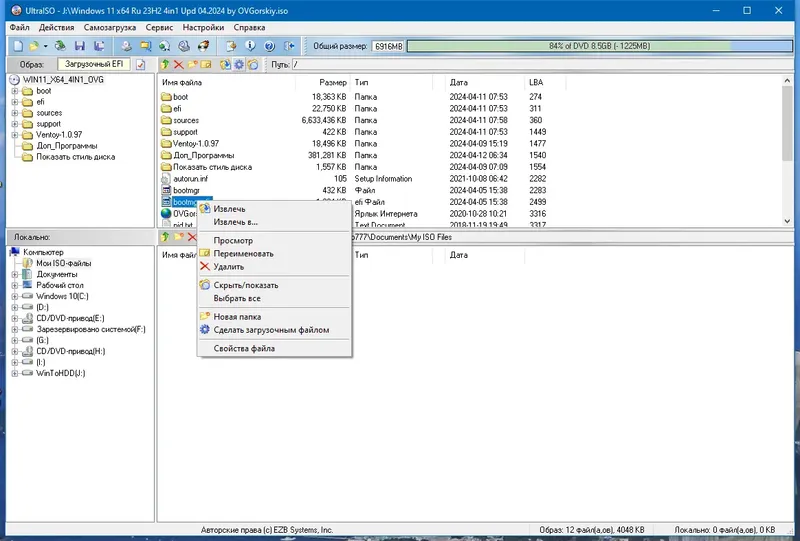Select CD/DVD-привод(E:) in local tree
800x541 pixels.
(x=70, y=318)
